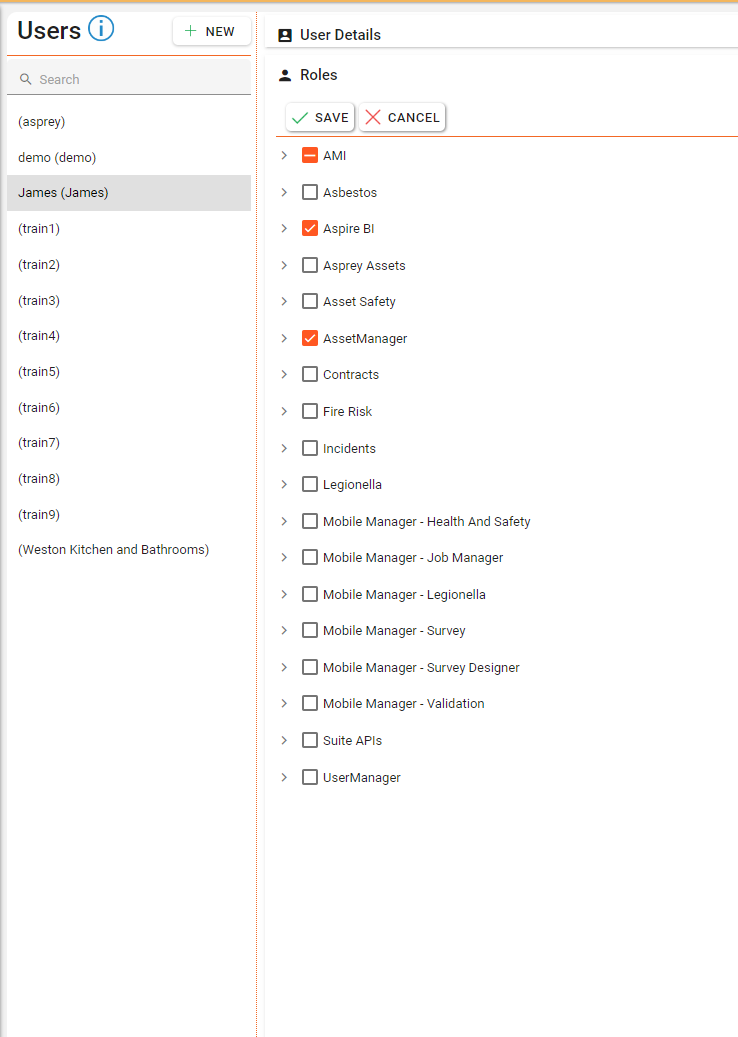This screenshot has width=738, height=1037.
Task: Expand the Suite APIs node
Action: pos(284,740)
